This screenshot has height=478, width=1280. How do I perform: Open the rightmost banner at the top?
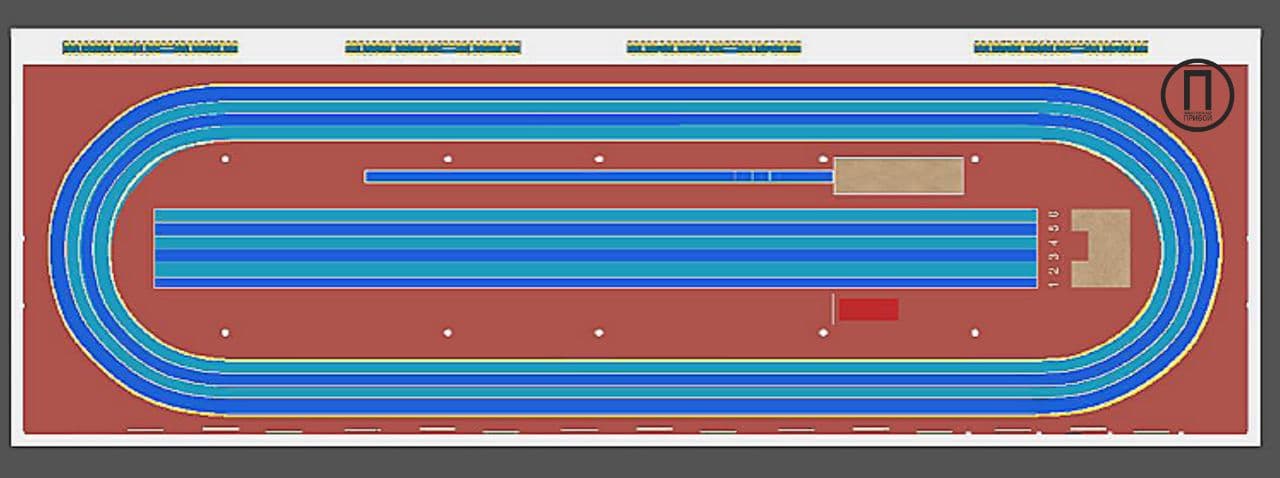coord(1061,47)
